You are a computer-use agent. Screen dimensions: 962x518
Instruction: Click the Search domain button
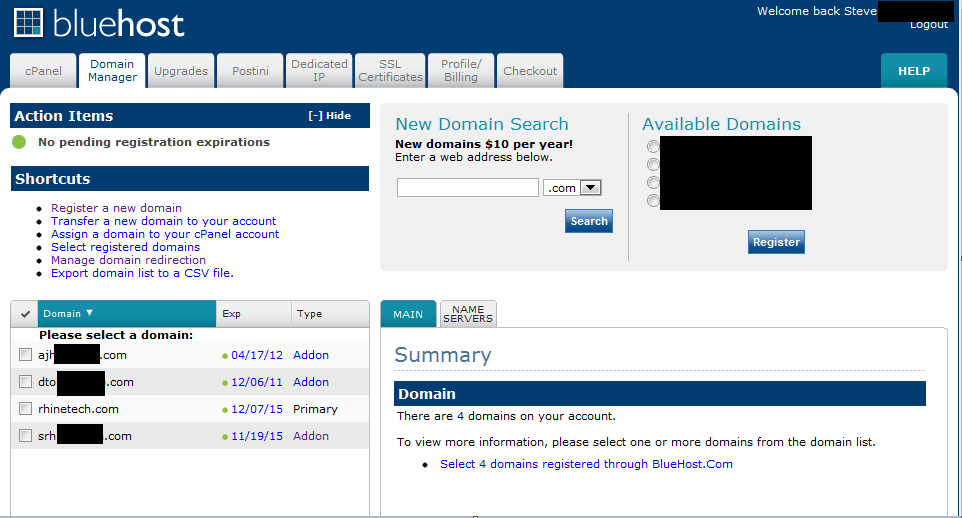(x=589, y=221)
